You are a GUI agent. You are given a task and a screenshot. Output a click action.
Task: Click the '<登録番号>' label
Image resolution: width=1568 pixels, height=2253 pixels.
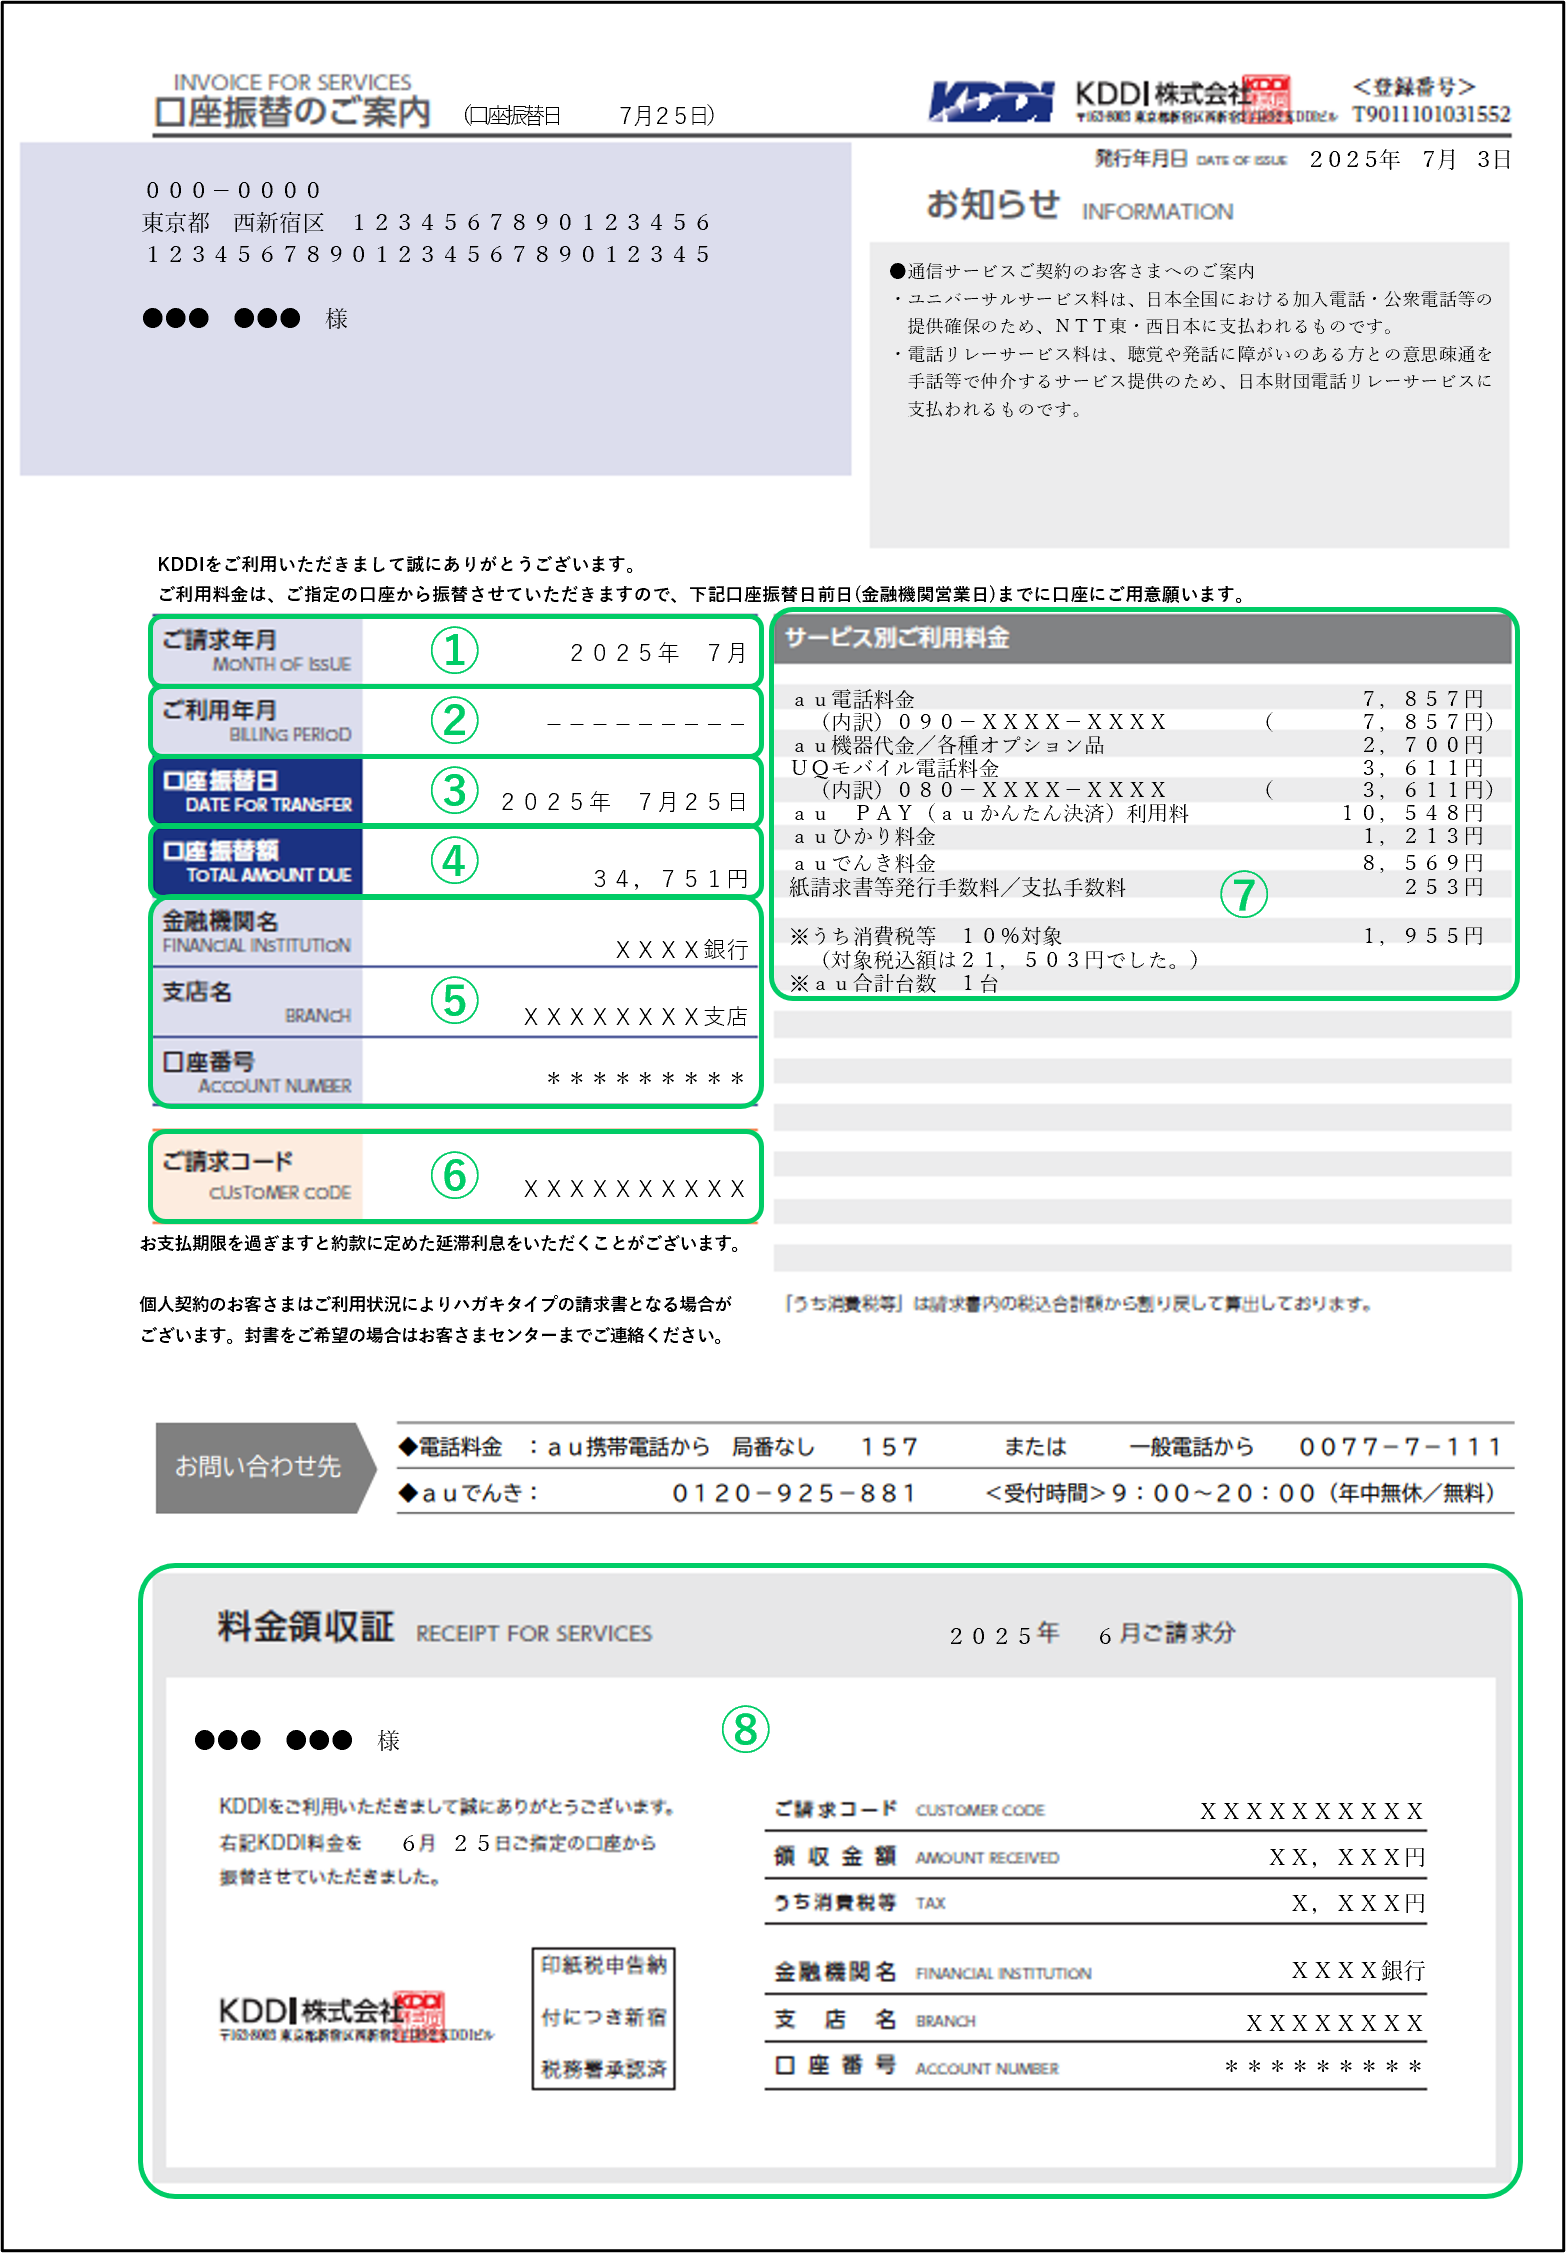[1414, 87]
